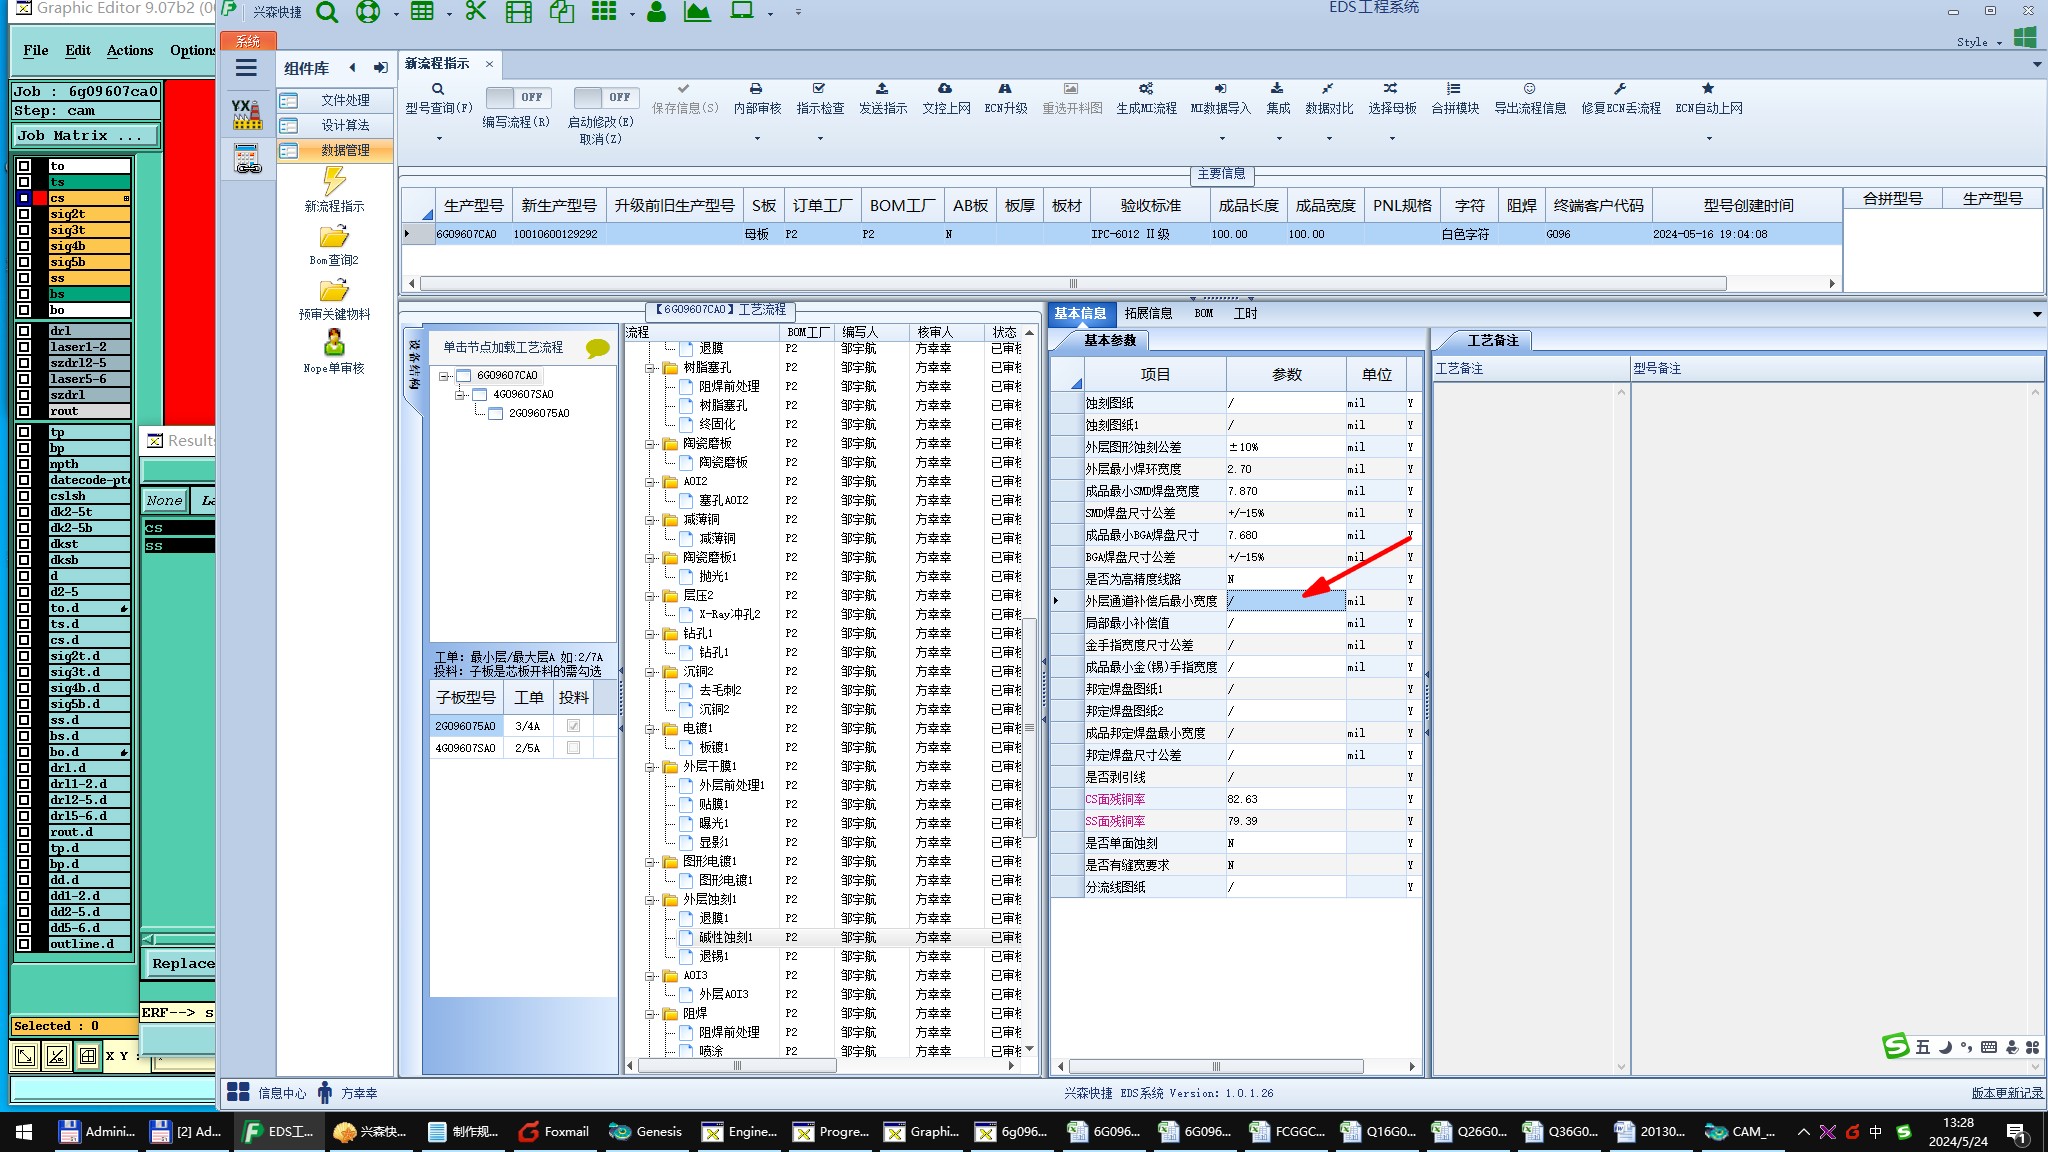
Task: Click the 生成MI流程 gears icon
Action: pyautogui.click(x=1146, y=89)
